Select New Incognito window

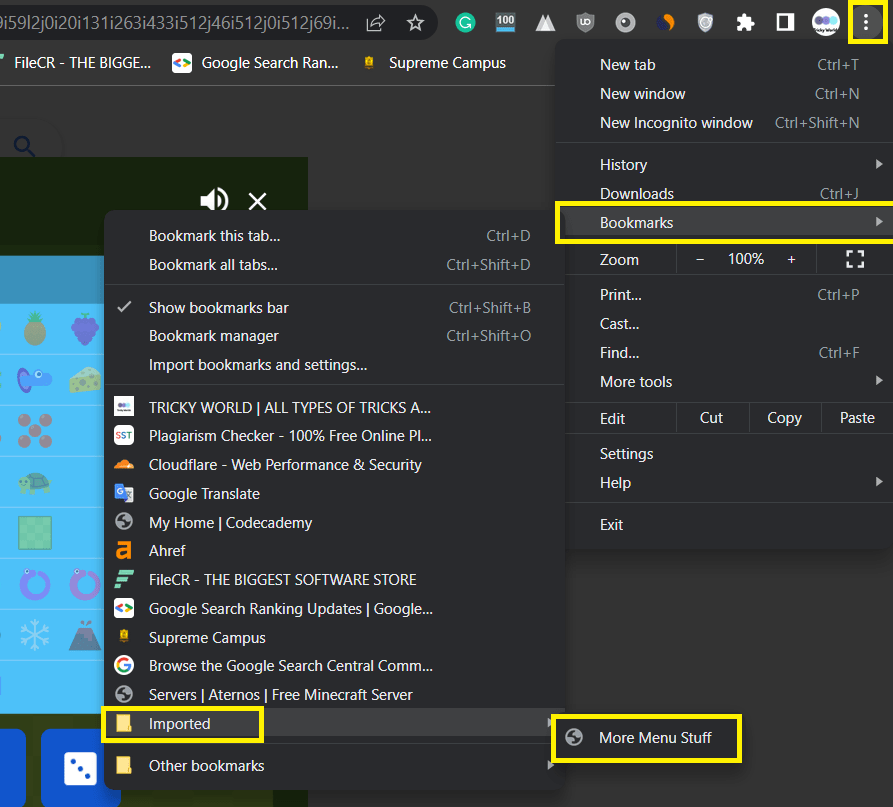[x=676, y=123]
